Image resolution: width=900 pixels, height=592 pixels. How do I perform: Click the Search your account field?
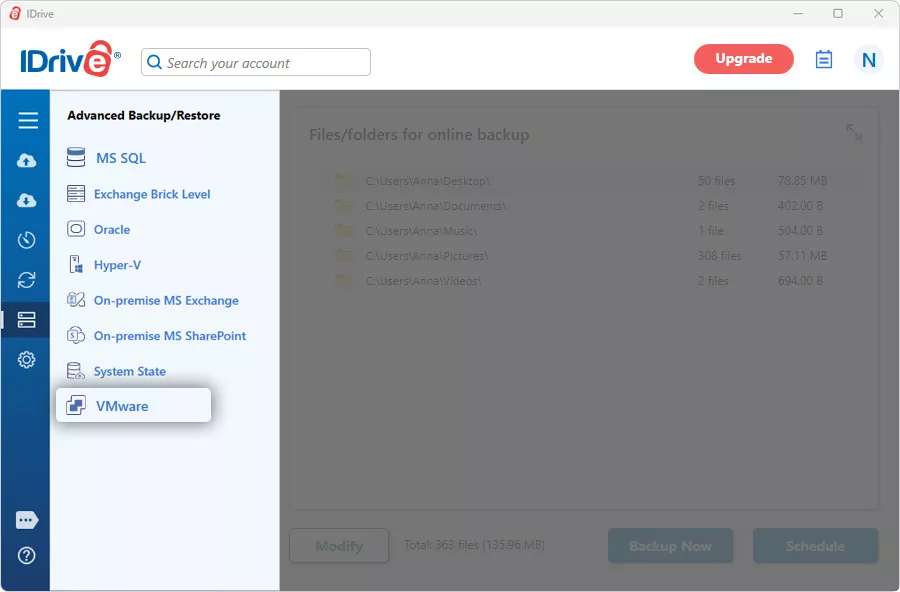coord(255,62)
